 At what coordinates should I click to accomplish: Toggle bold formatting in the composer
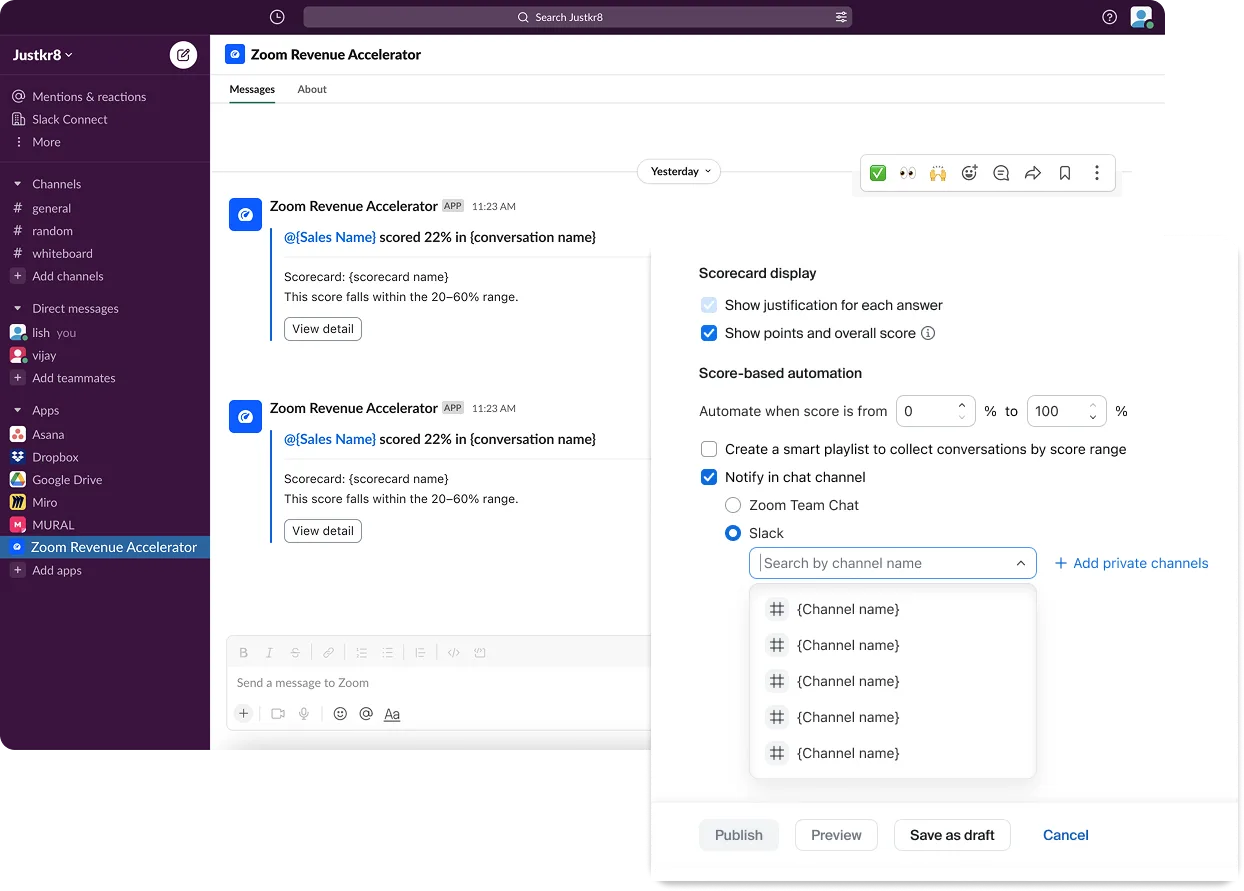click(x=243, y=652)
